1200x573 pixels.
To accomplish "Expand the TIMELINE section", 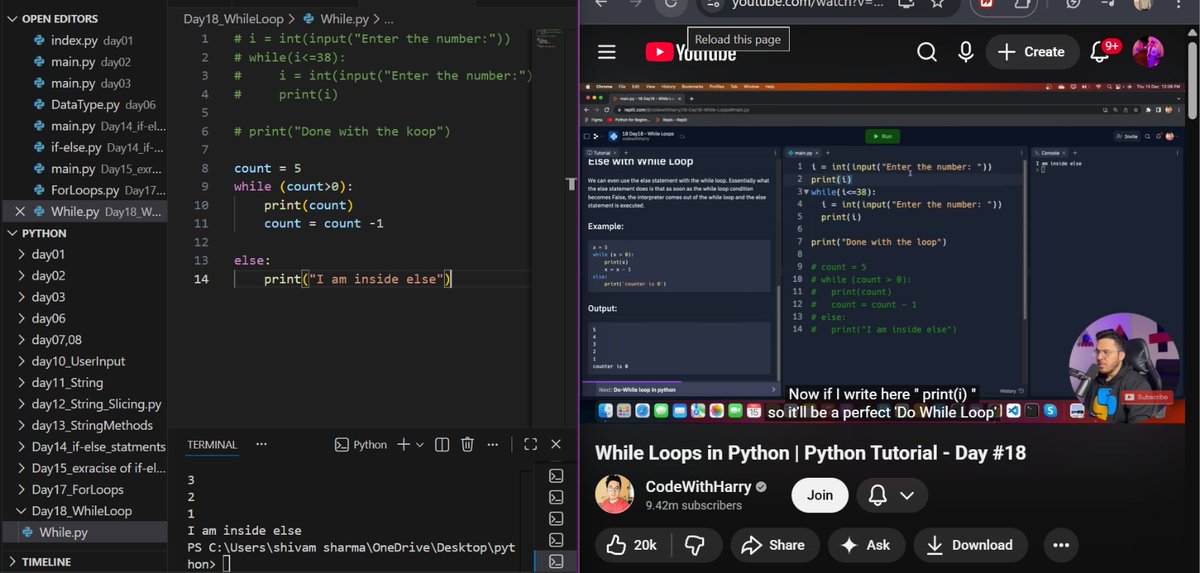I will coord(47,562).
